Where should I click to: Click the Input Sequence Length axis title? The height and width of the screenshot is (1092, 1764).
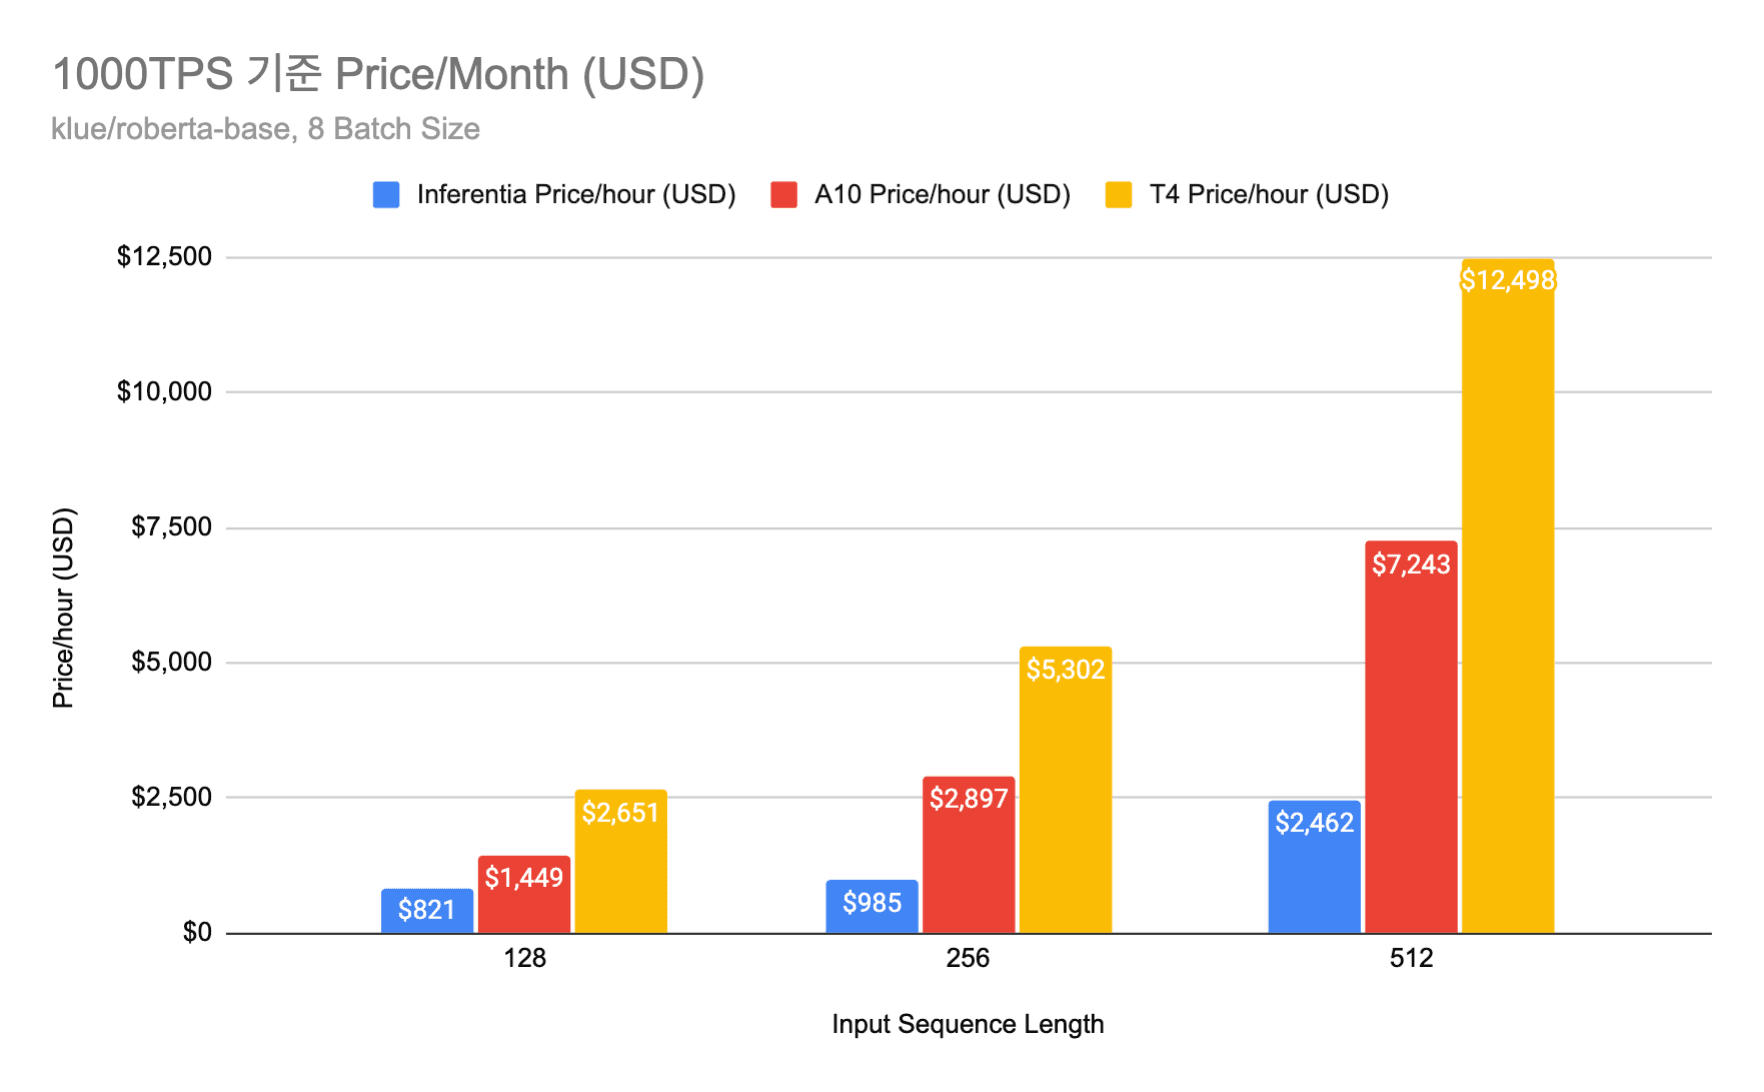point(967,1025)
